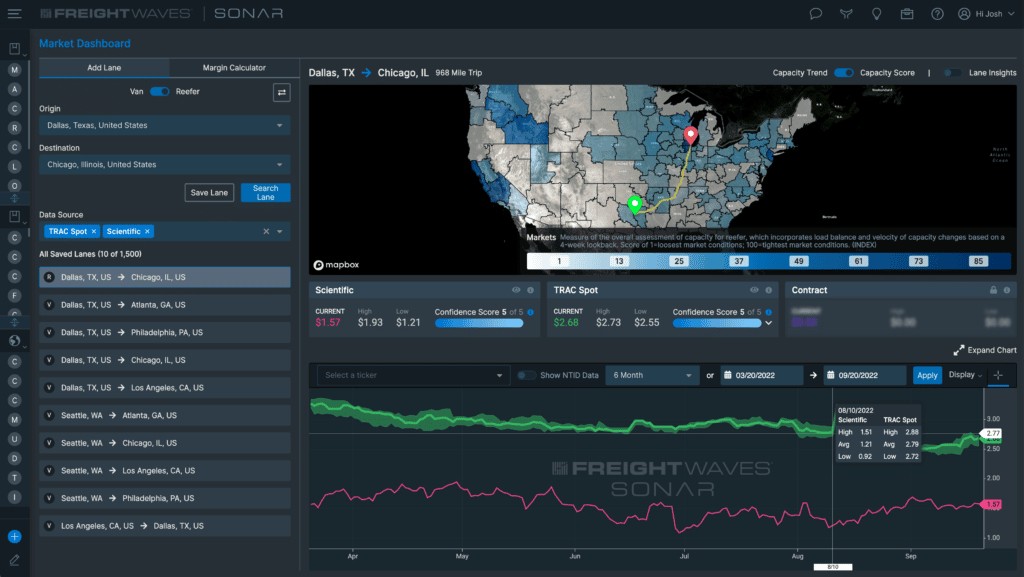
Task: Click the Expand Chart icon
Action: [x=958, y=350]
